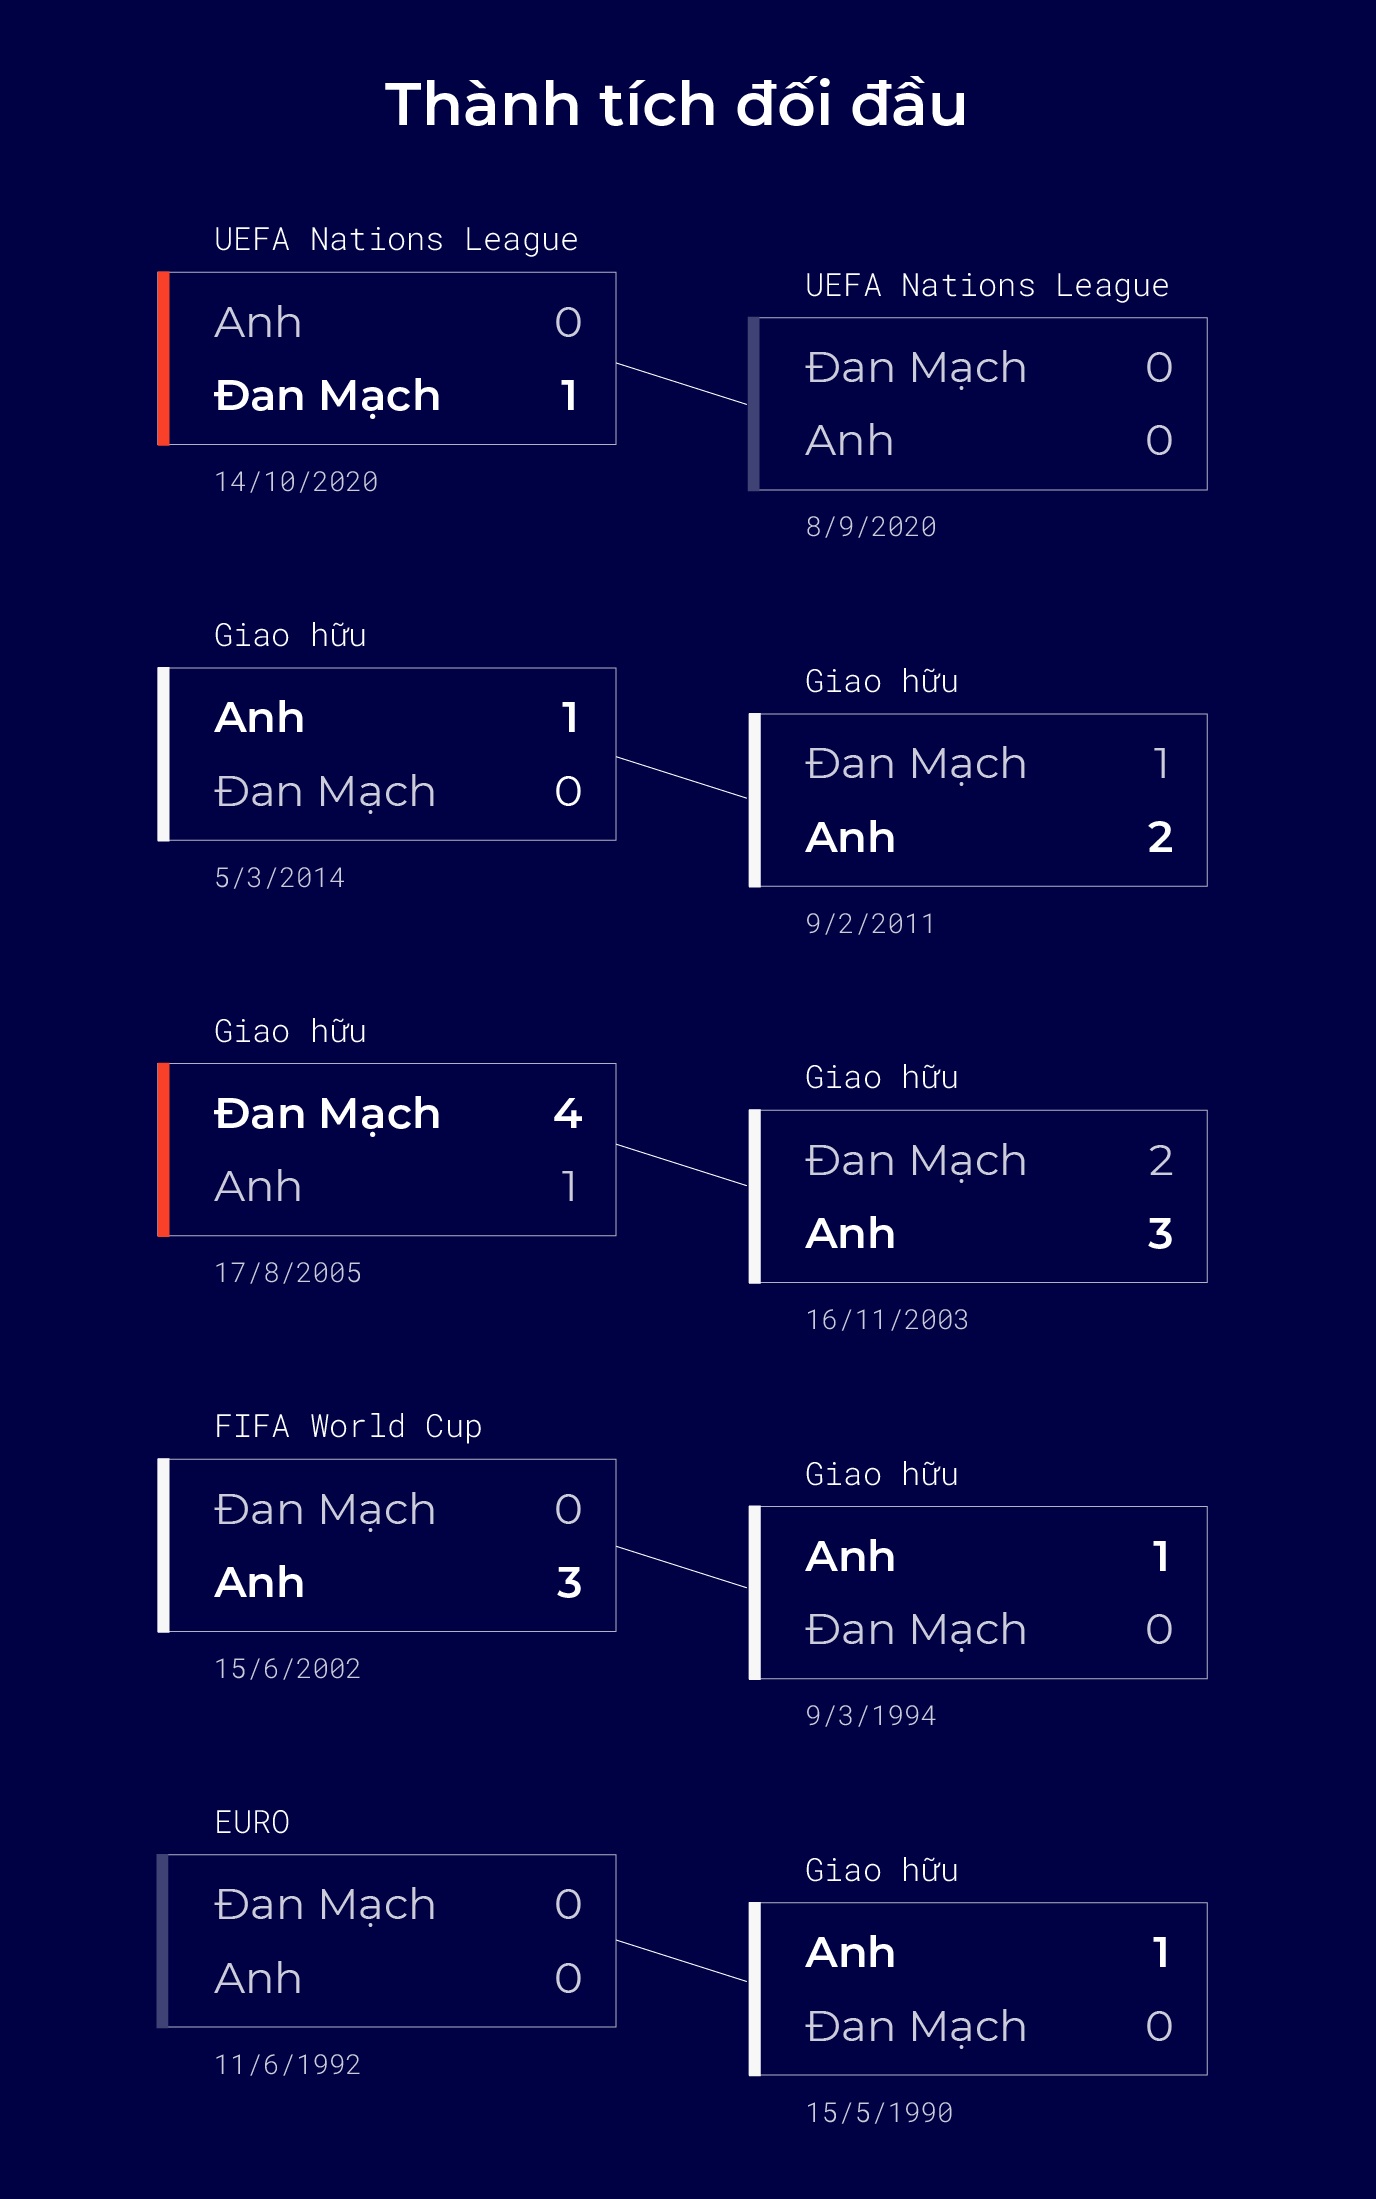Click bold Anh in the 5/3/2014 match

coord(259,718)
